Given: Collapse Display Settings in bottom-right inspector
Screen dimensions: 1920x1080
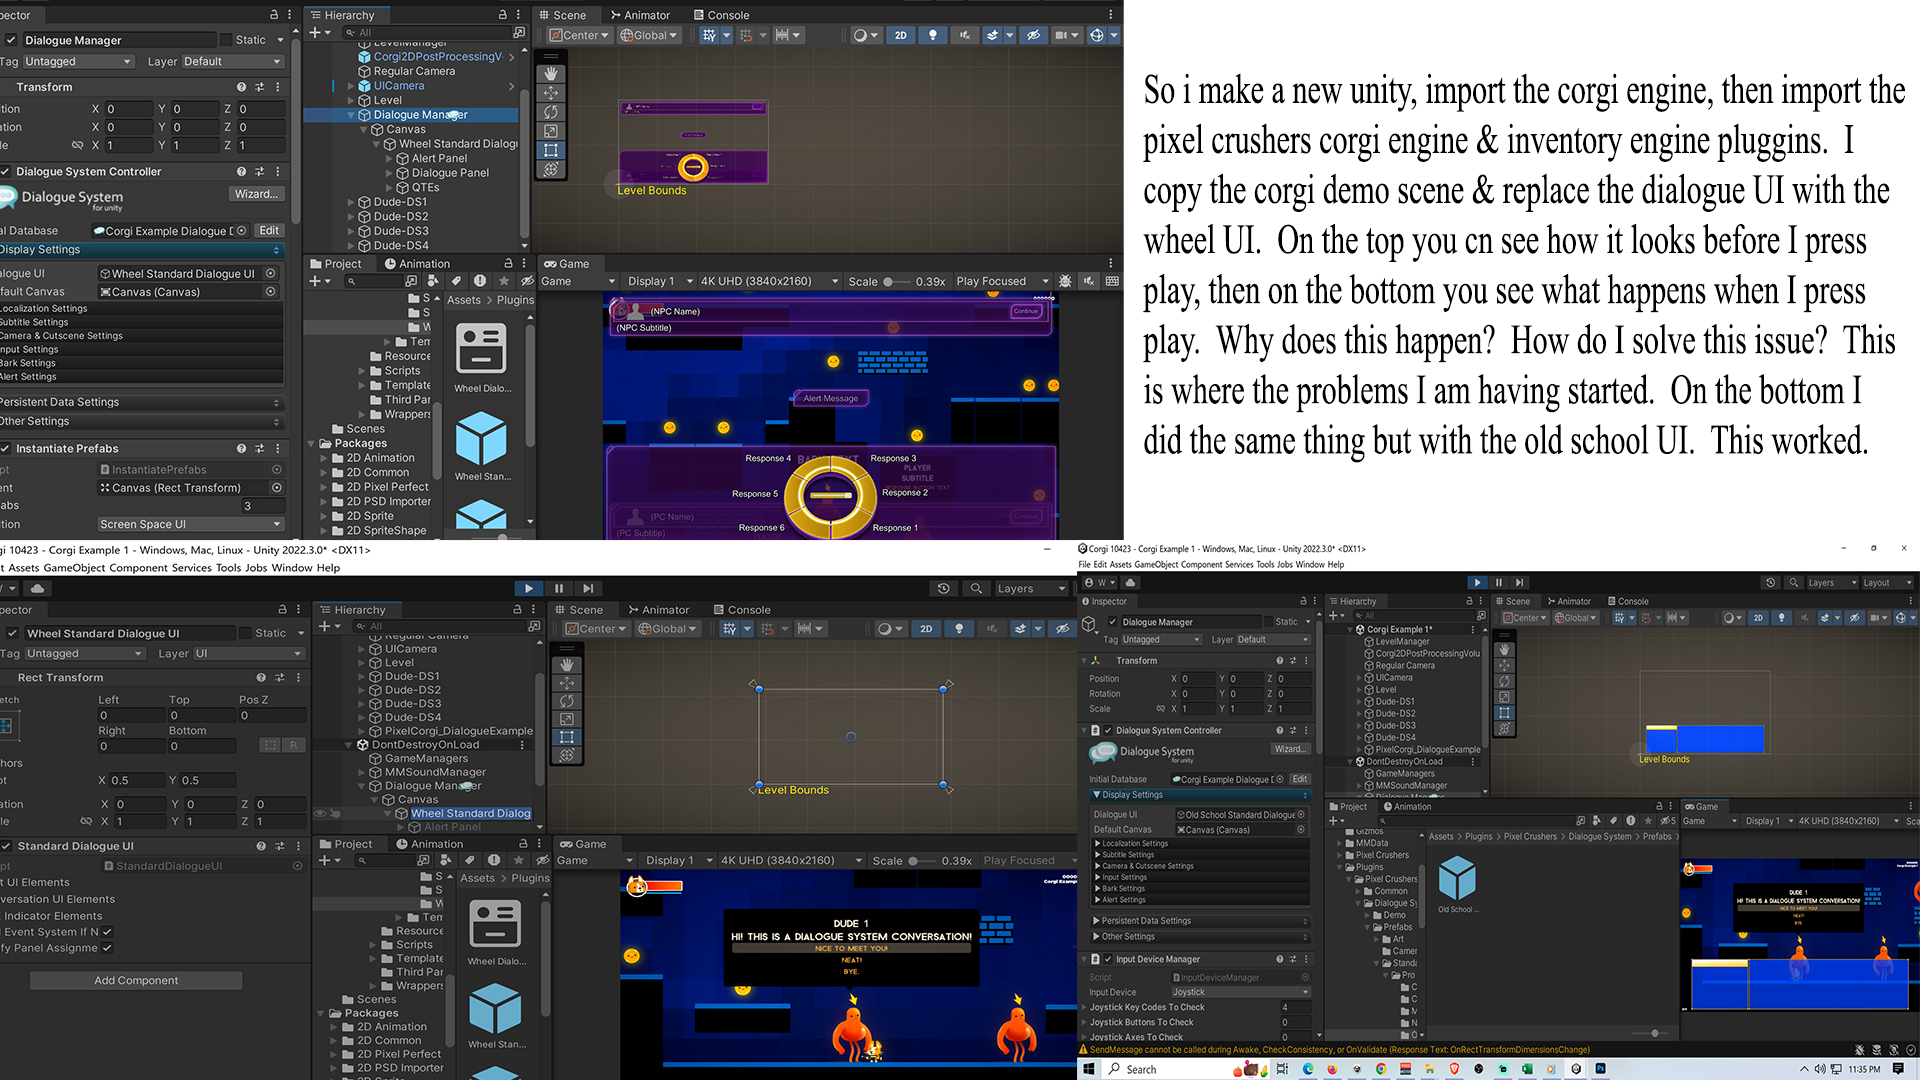Looking at the screenshot, I should tap(1200, 795).
